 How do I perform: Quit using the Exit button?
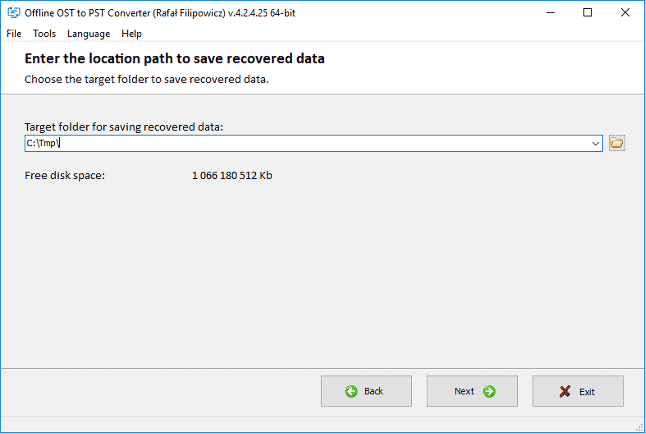click(x=578, y=391)
